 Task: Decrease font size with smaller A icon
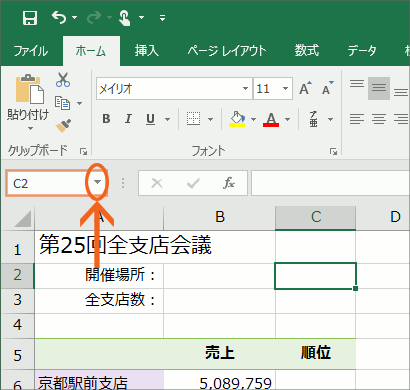tap(327, 88)
